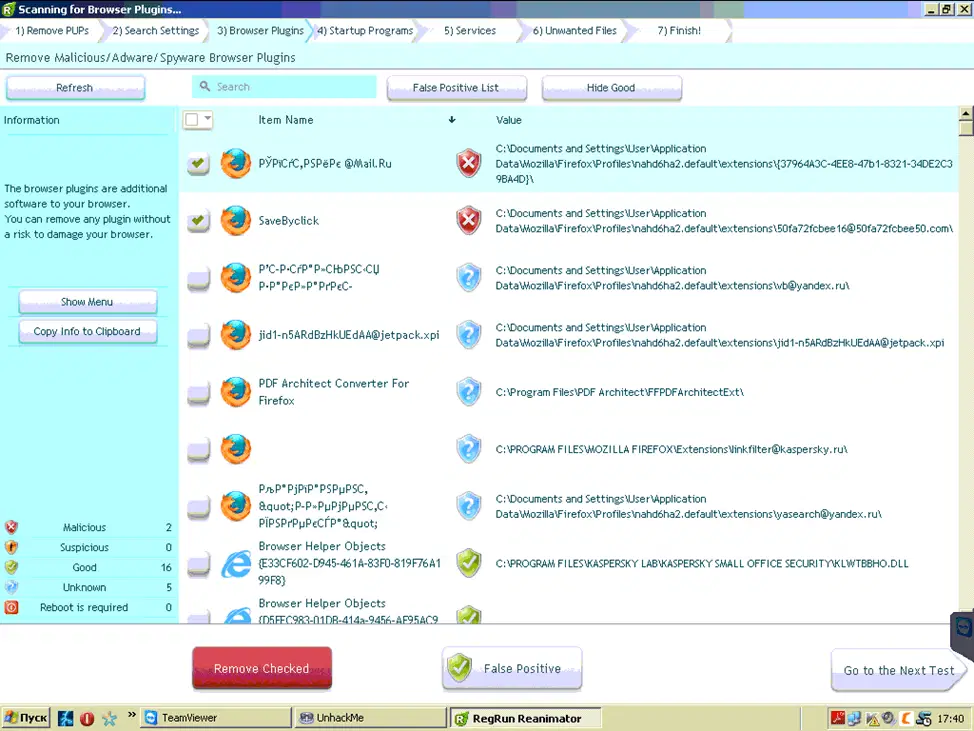The image size is (974, 731).
Task: Go to step 2) Search Settings
Action: pyautogui.click(x=155, y=30)
